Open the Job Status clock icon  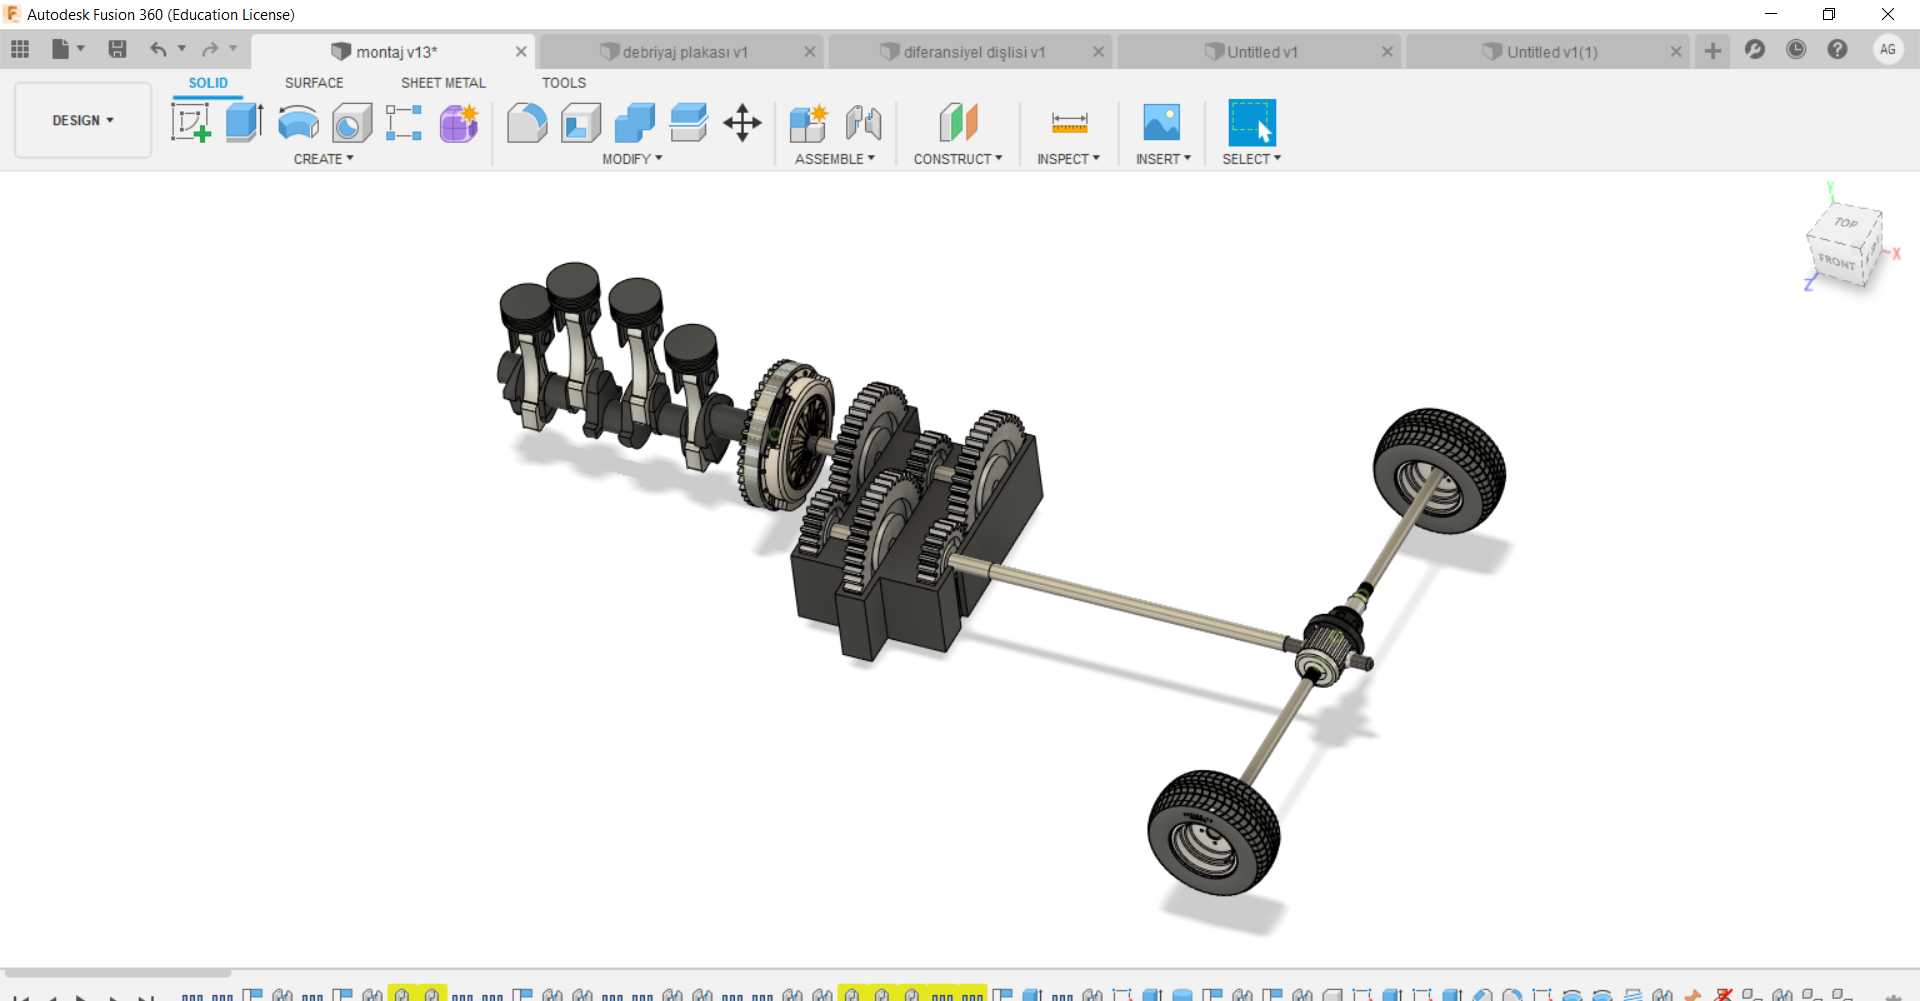click(x=1796, y=49)
